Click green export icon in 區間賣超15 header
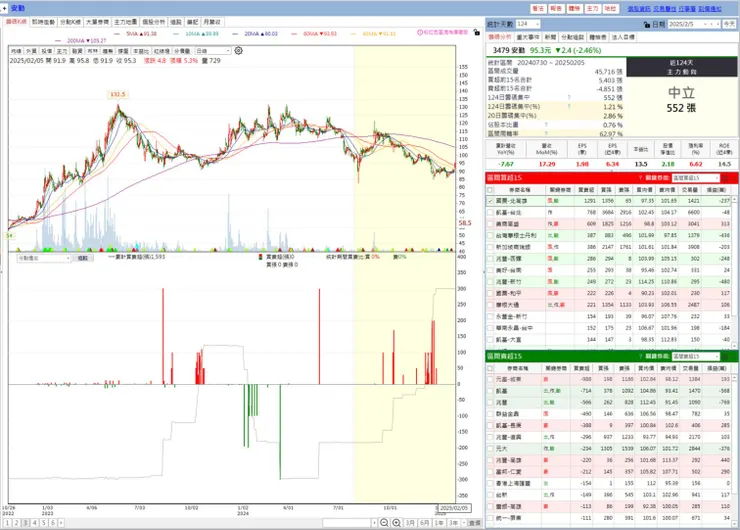Viewport: 740px width, 530px height. pyautogui.click(x=725, y=356)
